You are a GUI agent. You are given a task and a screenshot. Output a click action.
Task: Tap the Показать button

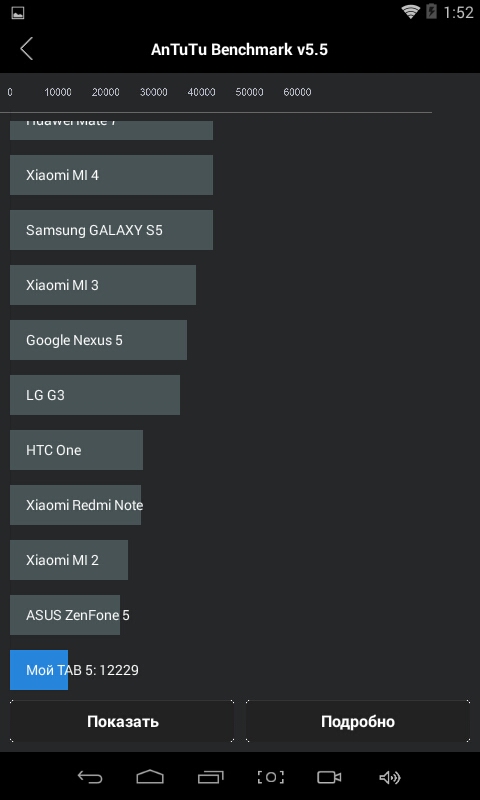tap(122, 721)
